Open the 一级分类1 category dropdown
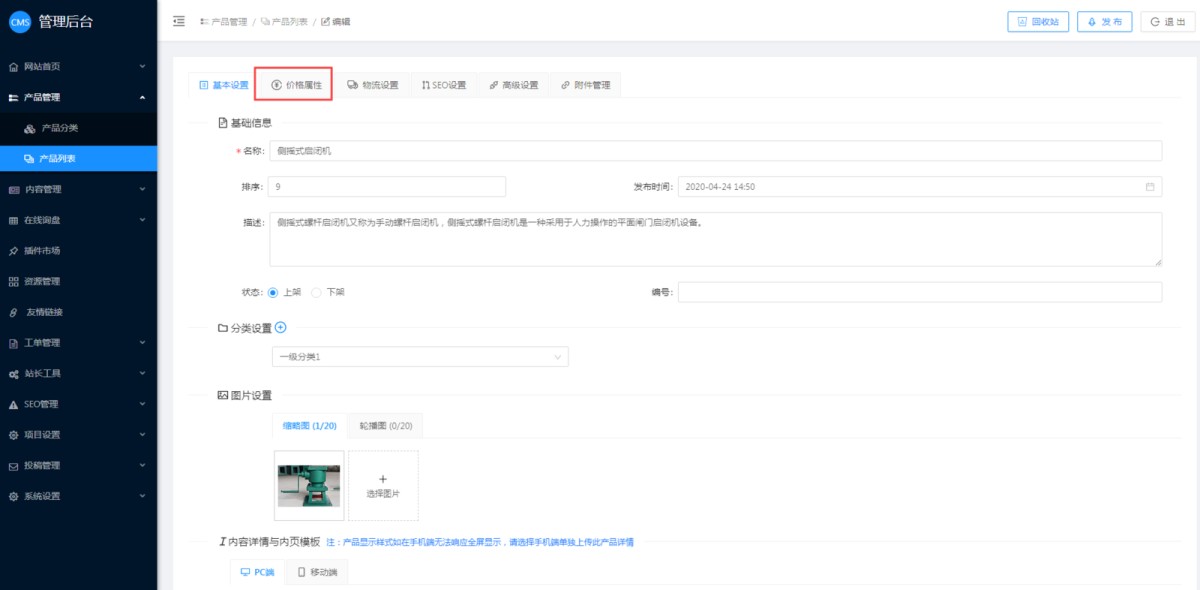 (420, 357)
